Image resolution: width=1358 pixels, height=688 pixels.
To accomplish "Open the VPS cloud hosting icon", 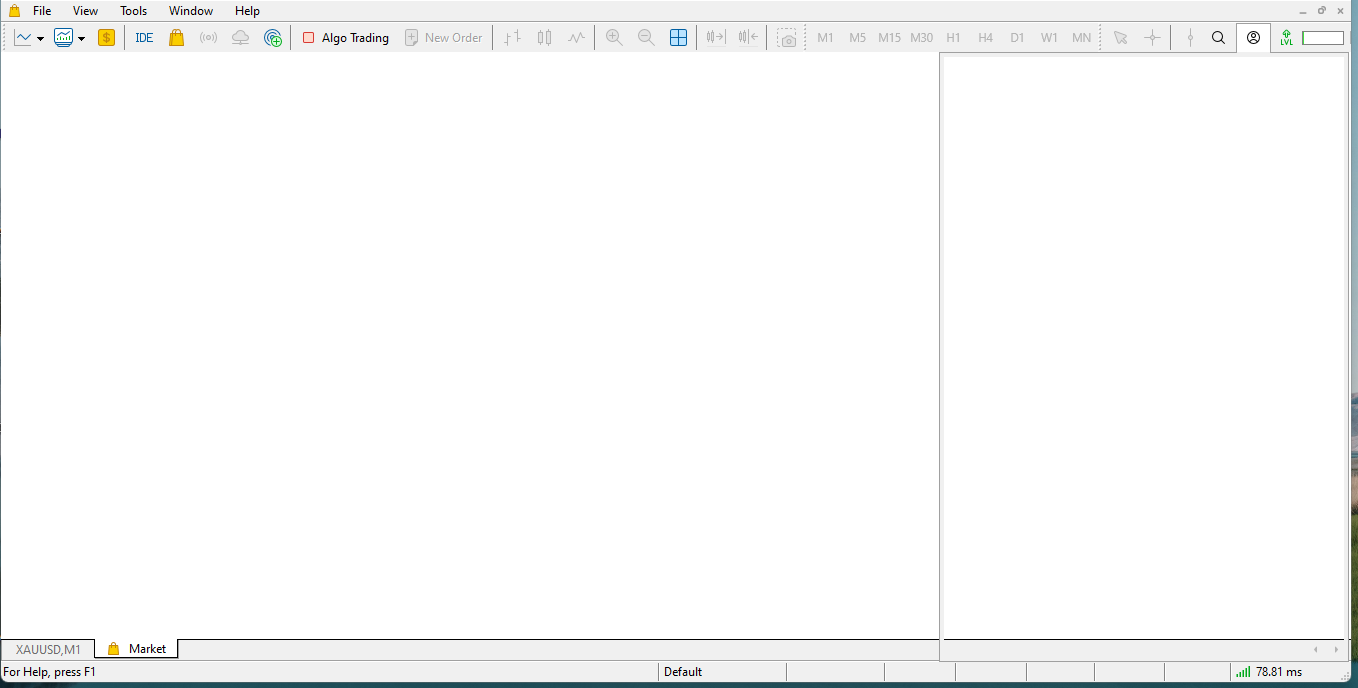I will (x=240, y=38).
